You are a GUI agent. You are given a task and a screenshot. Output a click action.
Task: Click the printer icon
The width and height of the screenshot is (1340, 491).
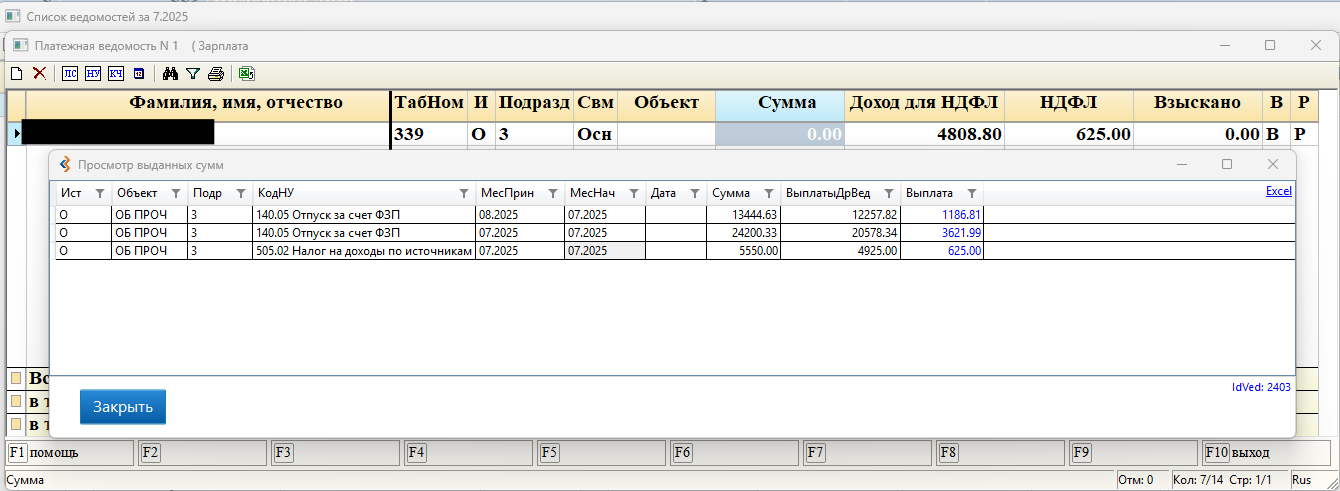click(x=216, y=73)
